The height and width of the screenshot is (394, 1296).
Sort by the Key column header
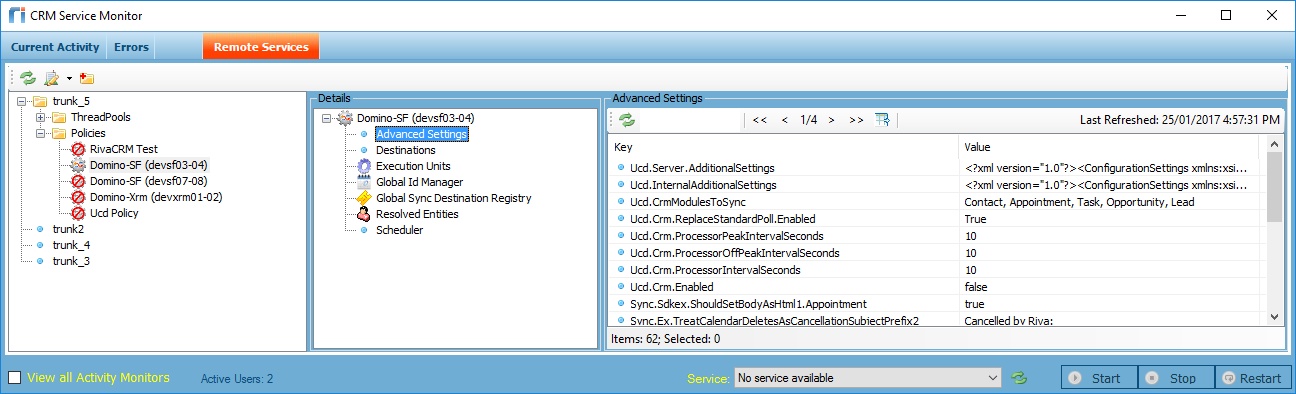tap(783, 147)
